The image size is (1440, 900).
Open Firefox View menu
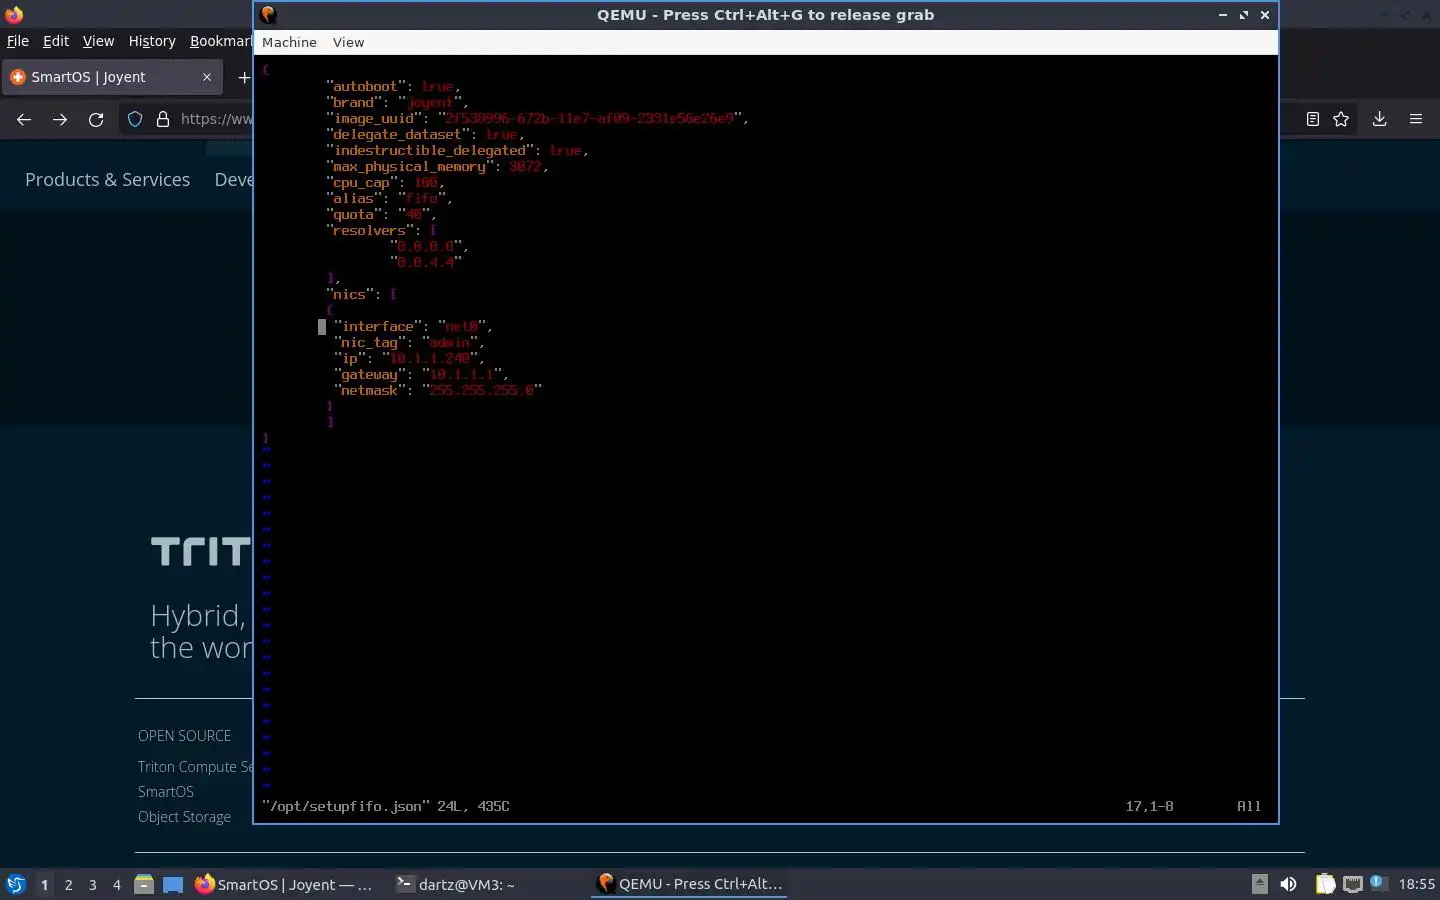[98, 41]
